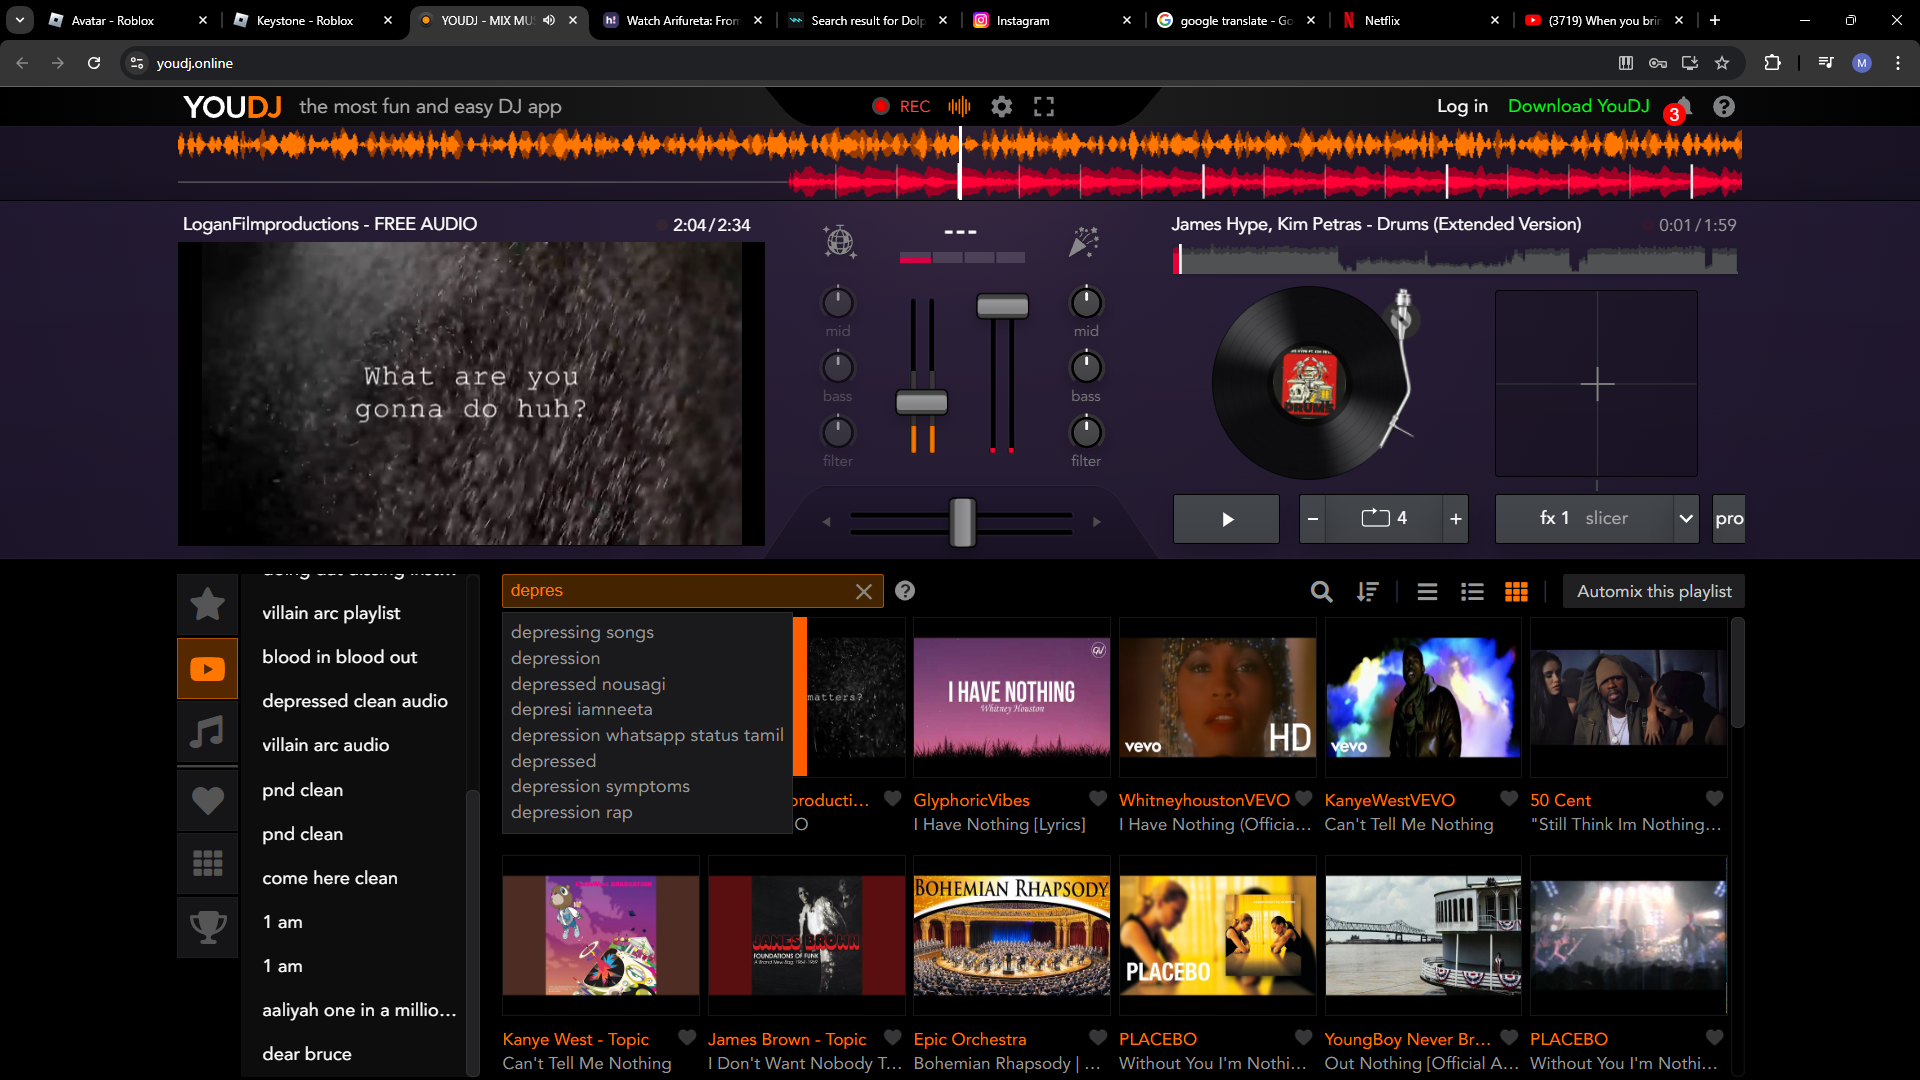Open Chrome three-dot menu
This screenshot has height=1080, width=1920.
pos(1898,63)
